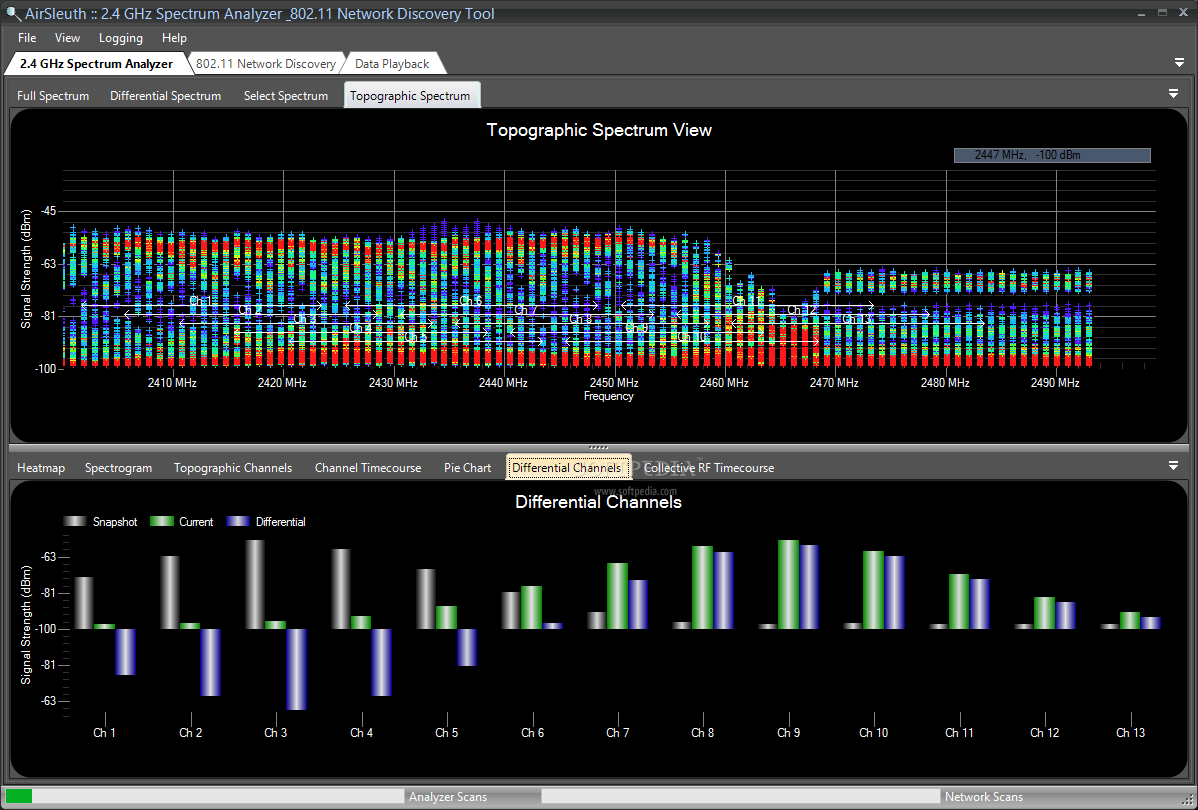Viewport: 1198px width, 810px height.
Task: Expand the spectrum views dropdown arrow
Action: [x=1174, y=94]
